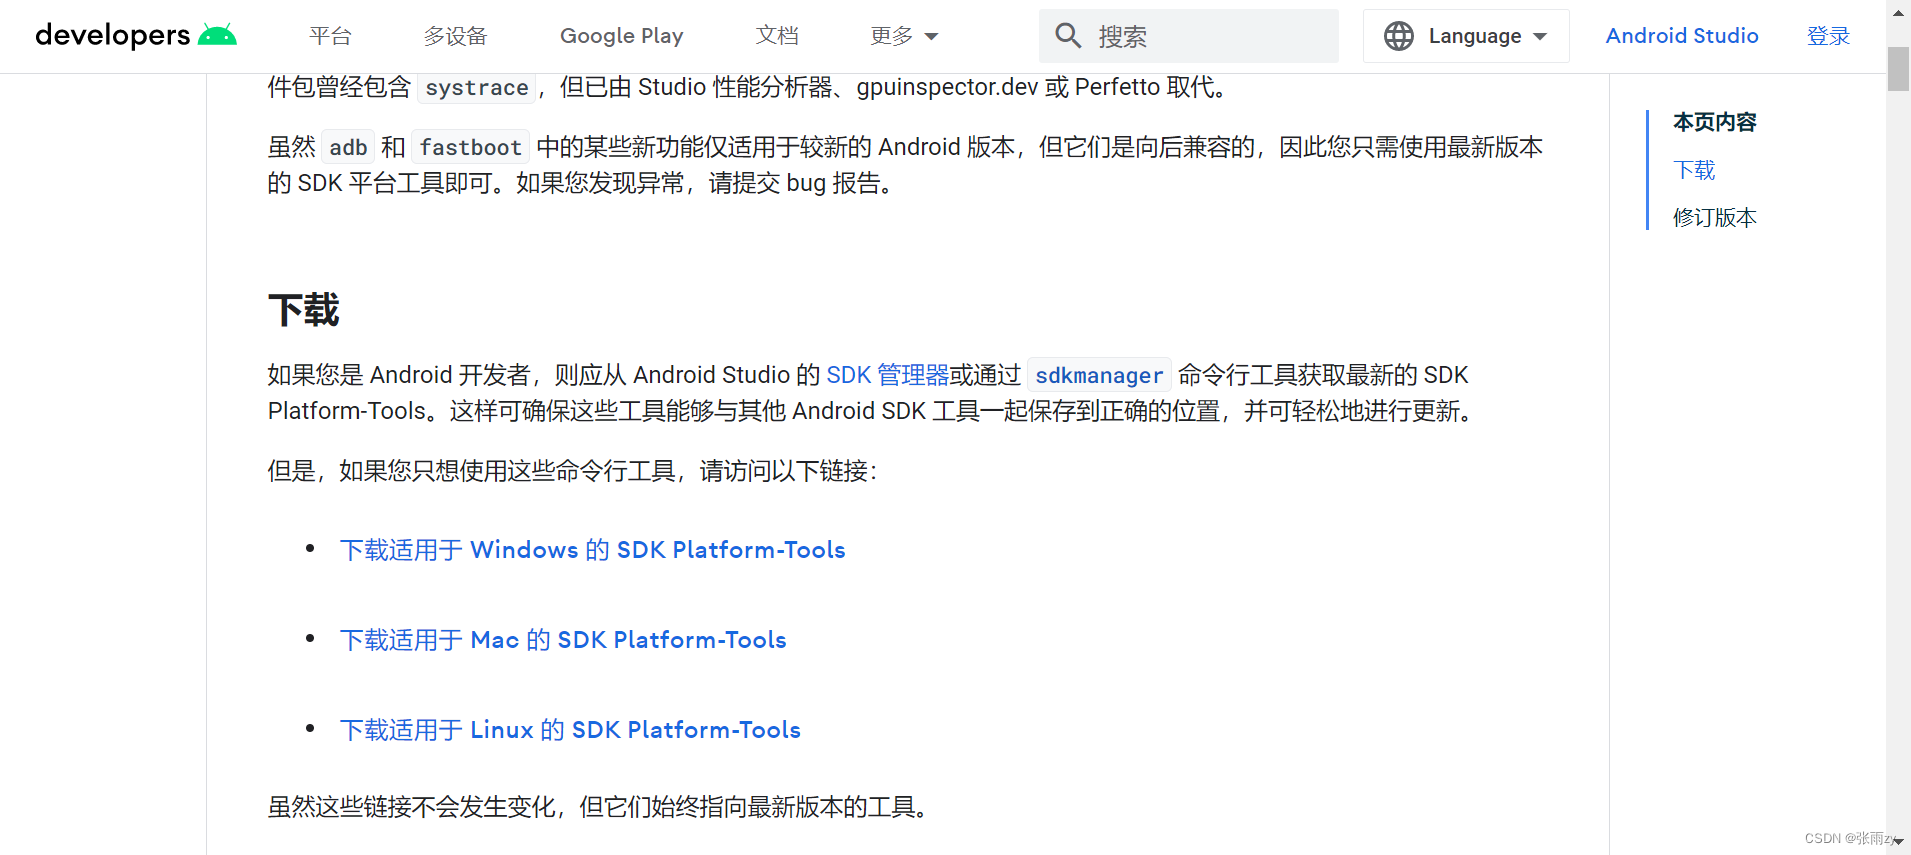
Task: Expand the 更多 dropdown
Action: coord(904,36)
